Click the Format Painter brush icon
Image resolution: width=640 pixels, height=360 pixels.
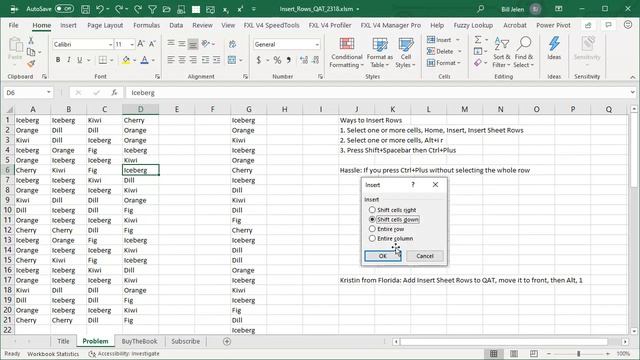coord(31,64)
